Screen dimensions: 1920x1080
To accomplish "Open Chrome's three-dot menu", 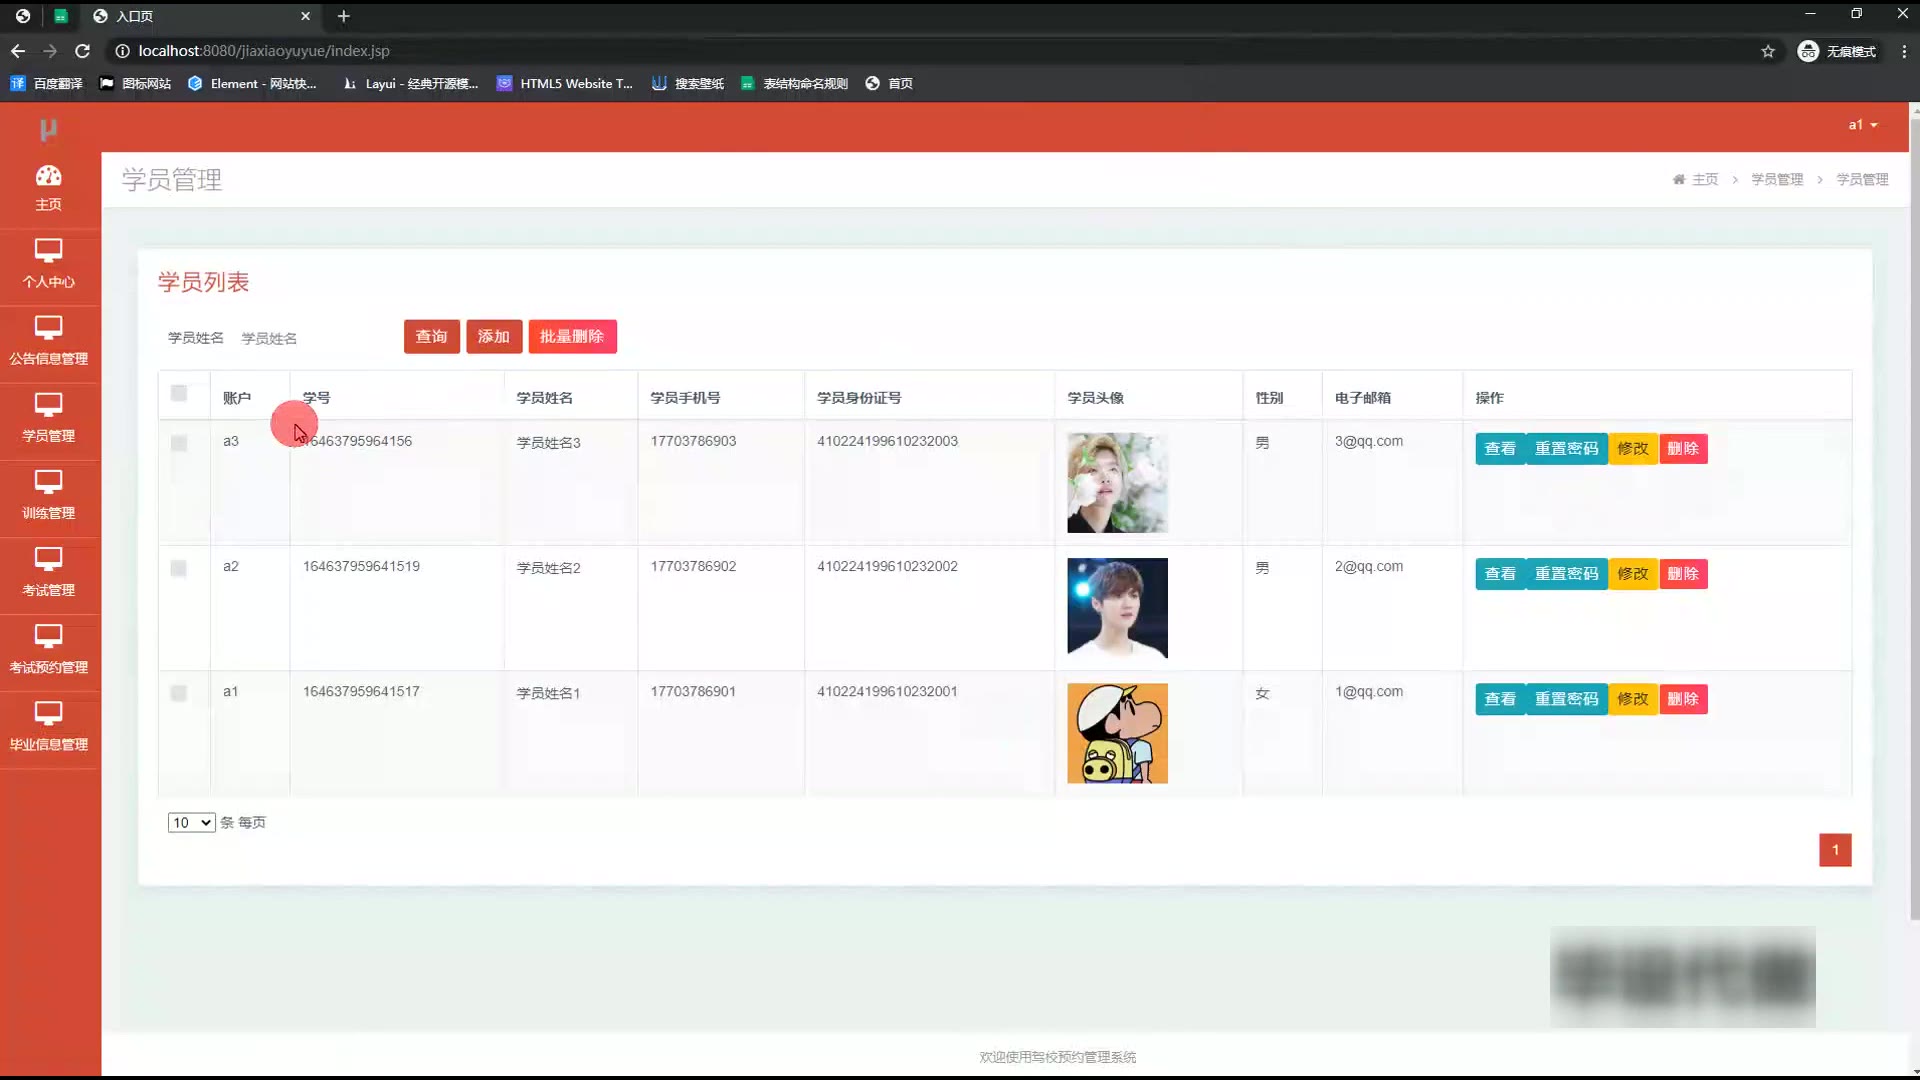I will coord(1903,51).
